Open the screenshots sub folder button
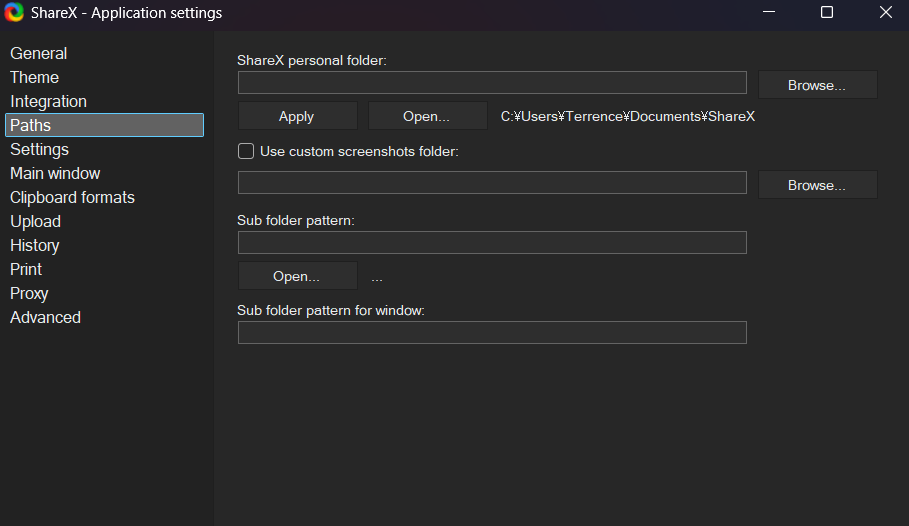 click(x=297, y=276)
